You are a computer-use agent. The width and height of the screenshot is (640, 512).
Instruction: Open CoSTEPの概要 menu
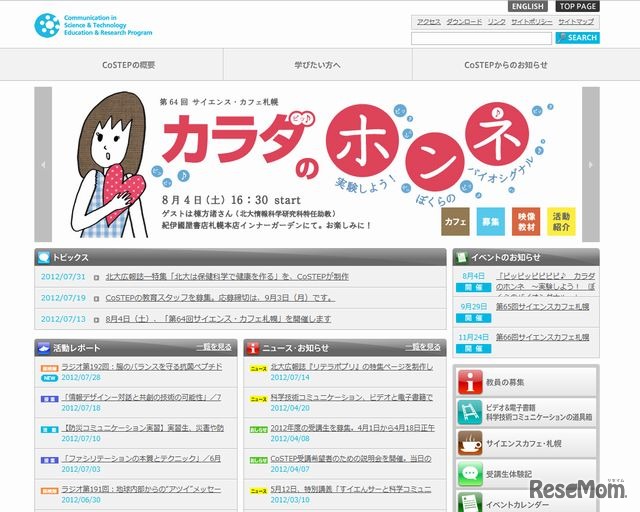(128, 65)
